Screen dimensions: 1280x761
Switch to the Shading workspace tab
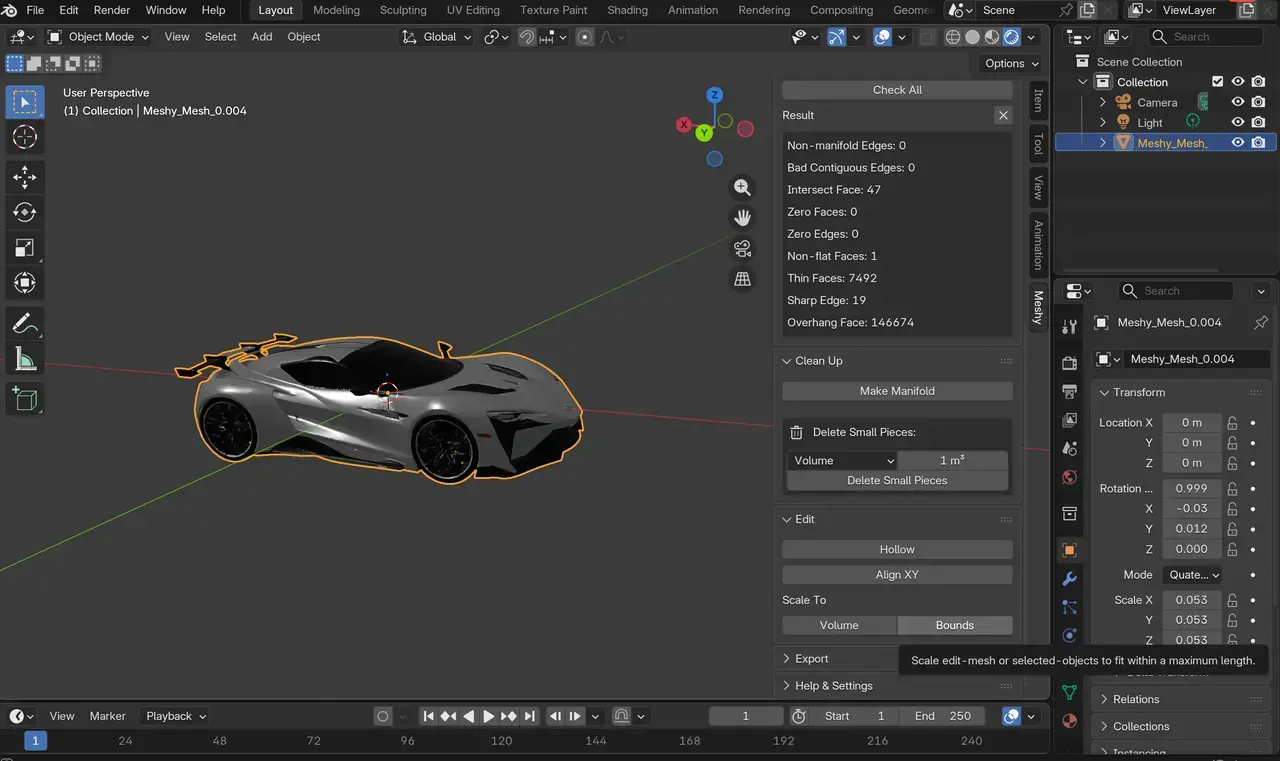(x=627, y=10)
